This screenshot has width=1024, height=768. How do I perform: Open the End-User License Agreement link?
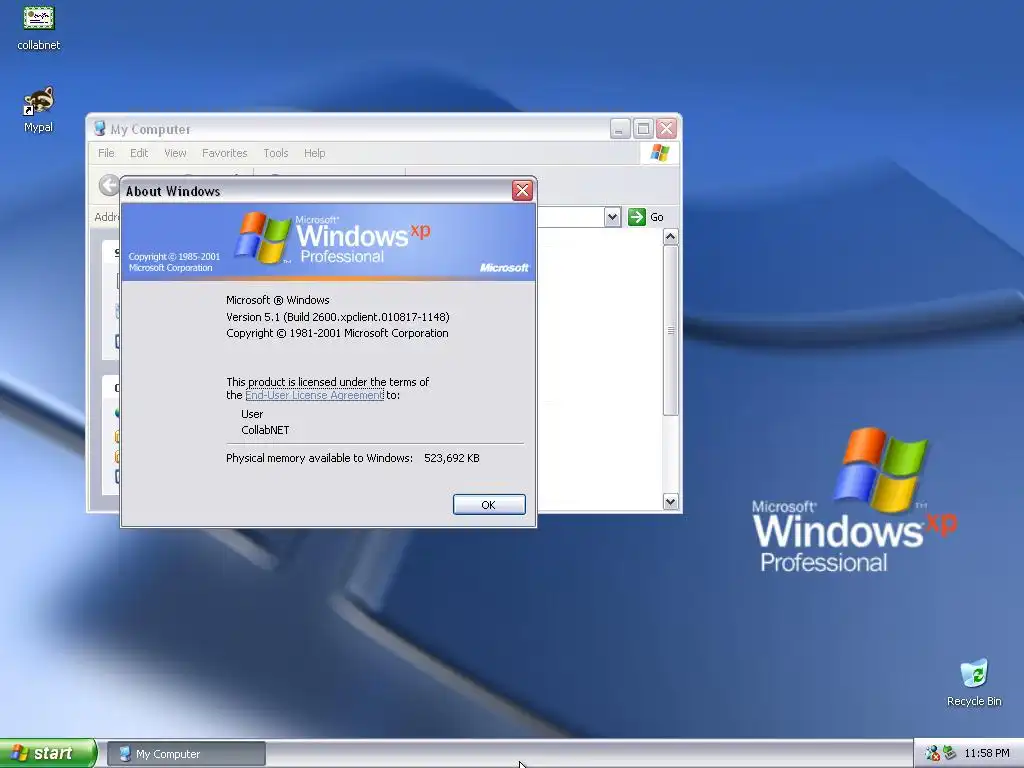(x=314, y=395)
